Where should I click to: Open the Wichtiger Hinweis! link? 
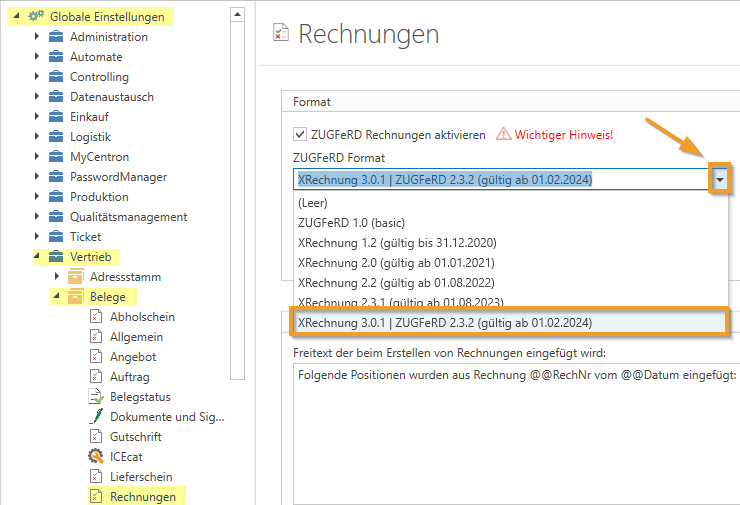(x=563, y=134)
